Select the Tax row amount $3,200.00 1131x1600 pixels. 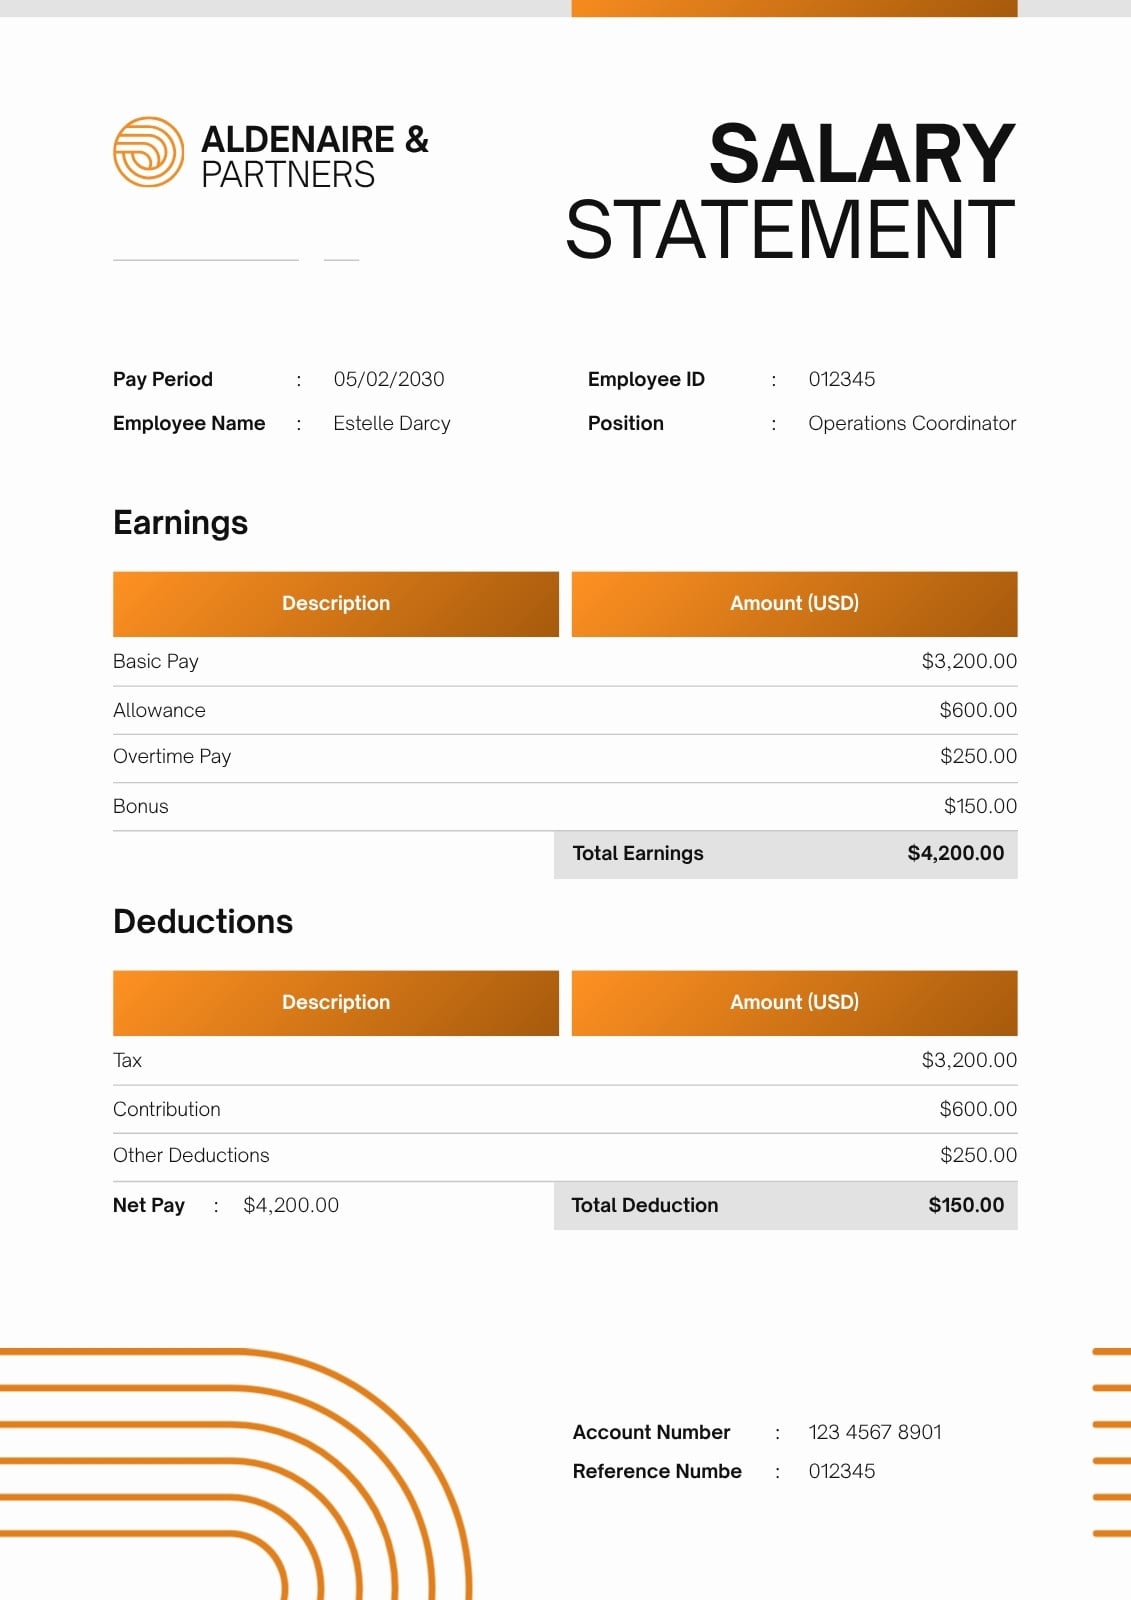coord(969,1060)
